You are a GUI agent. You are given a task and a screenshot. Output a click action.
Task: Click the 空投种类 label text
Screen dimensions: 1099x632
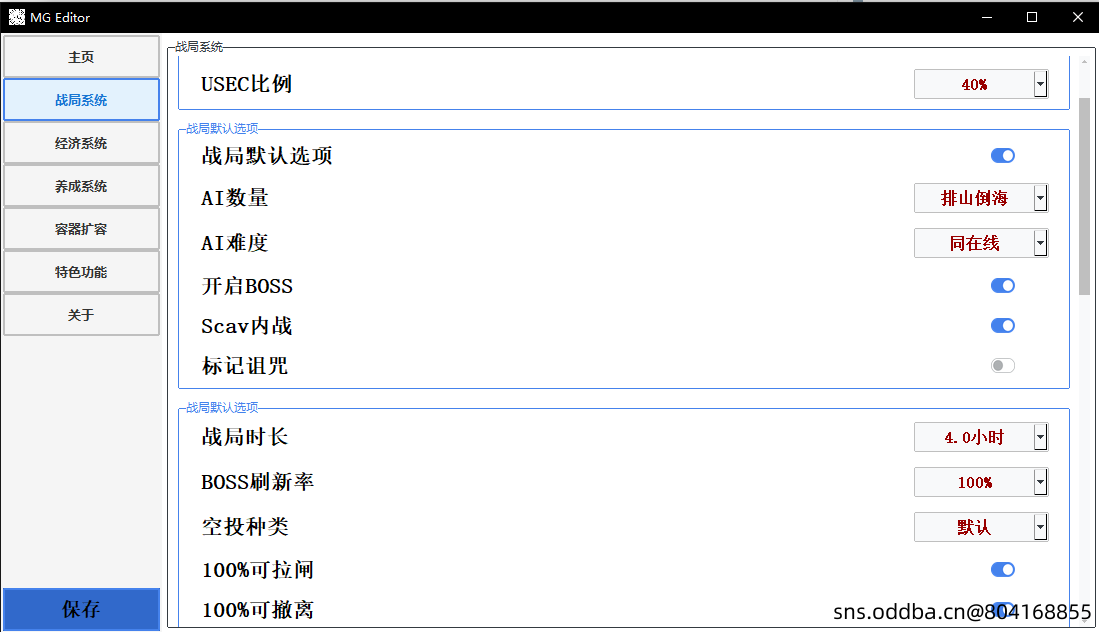245,527
